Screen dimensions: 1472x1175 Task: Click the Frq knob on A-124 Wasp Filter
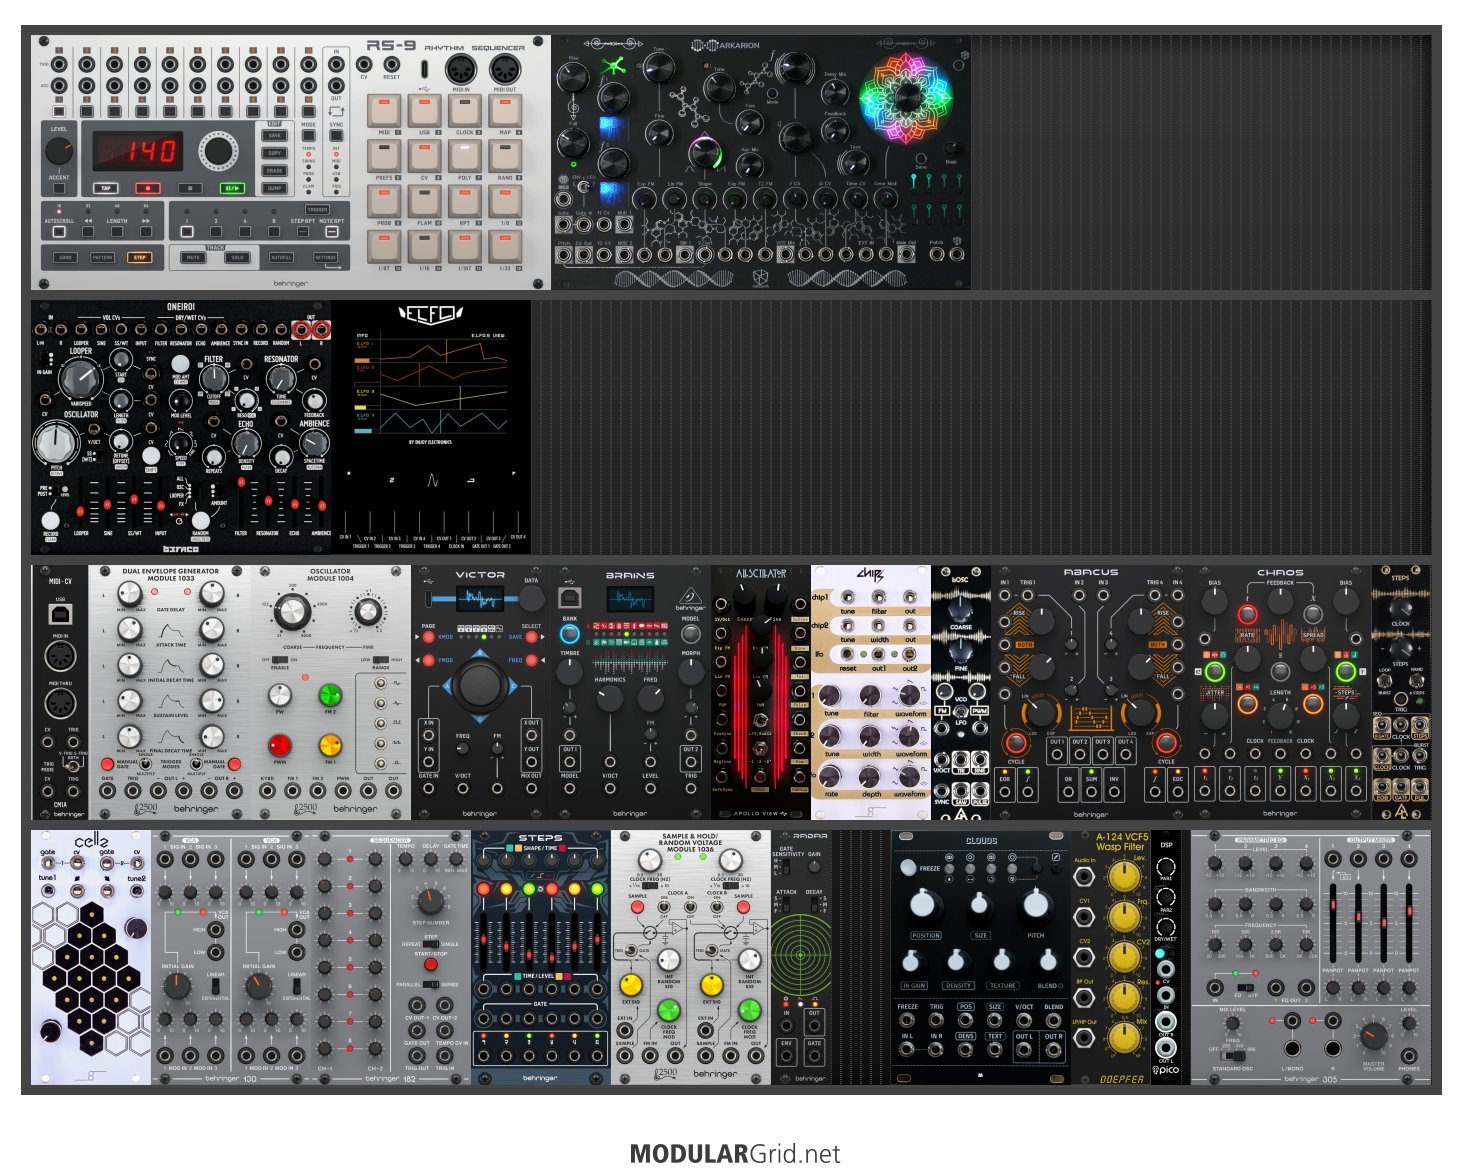[x=1124, y=916]
